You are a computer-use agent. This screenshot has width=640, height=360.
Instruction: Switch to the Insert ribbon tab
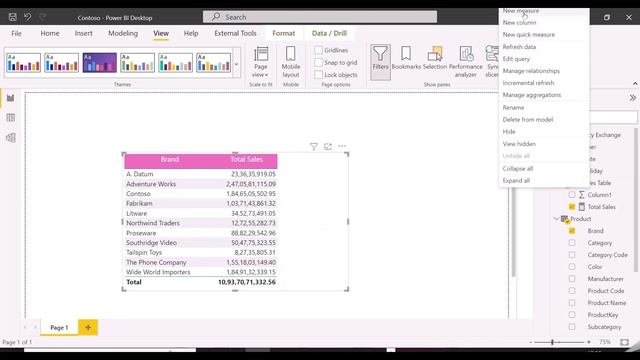83,33
